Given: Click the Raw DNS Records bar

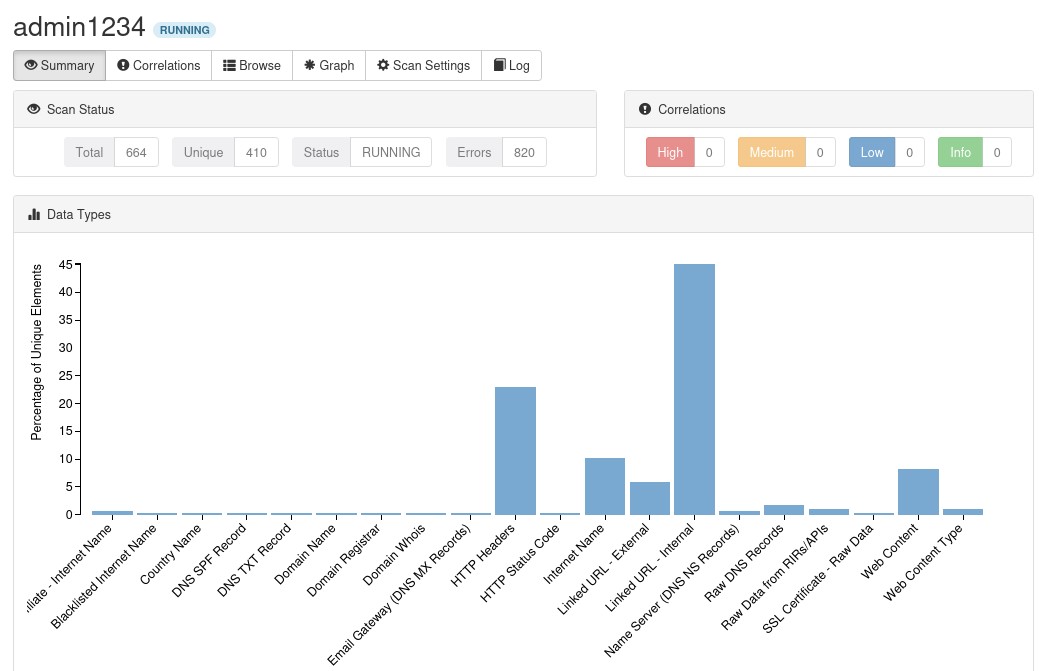Looking at the screenshot, I should (784, 510).
